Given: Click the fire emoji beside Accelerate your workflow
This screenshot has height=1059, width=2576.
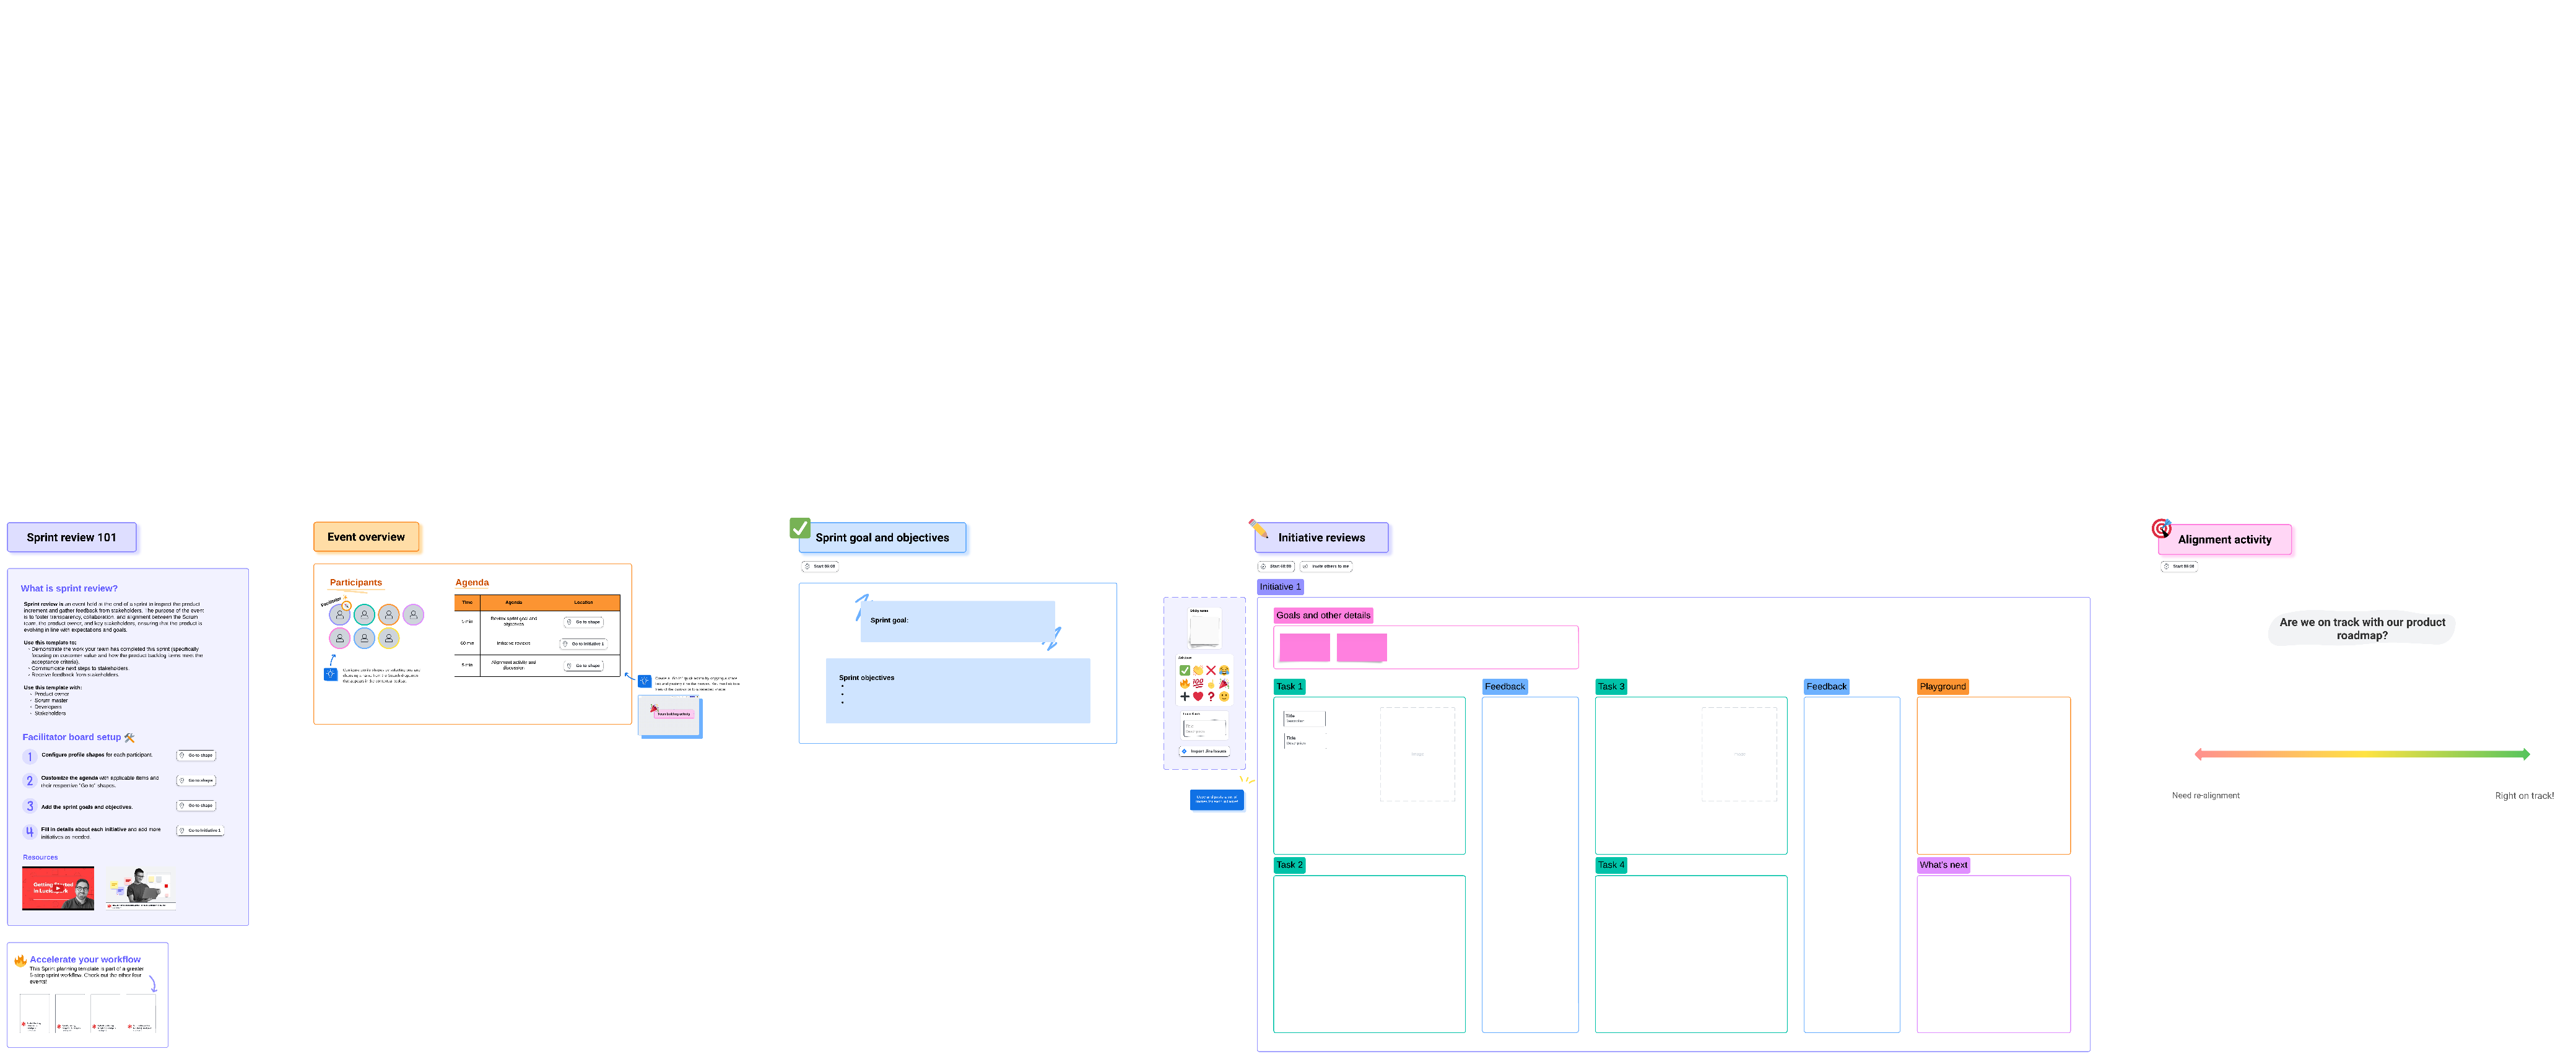Looking at the screenshot, I should pos(20,960).
